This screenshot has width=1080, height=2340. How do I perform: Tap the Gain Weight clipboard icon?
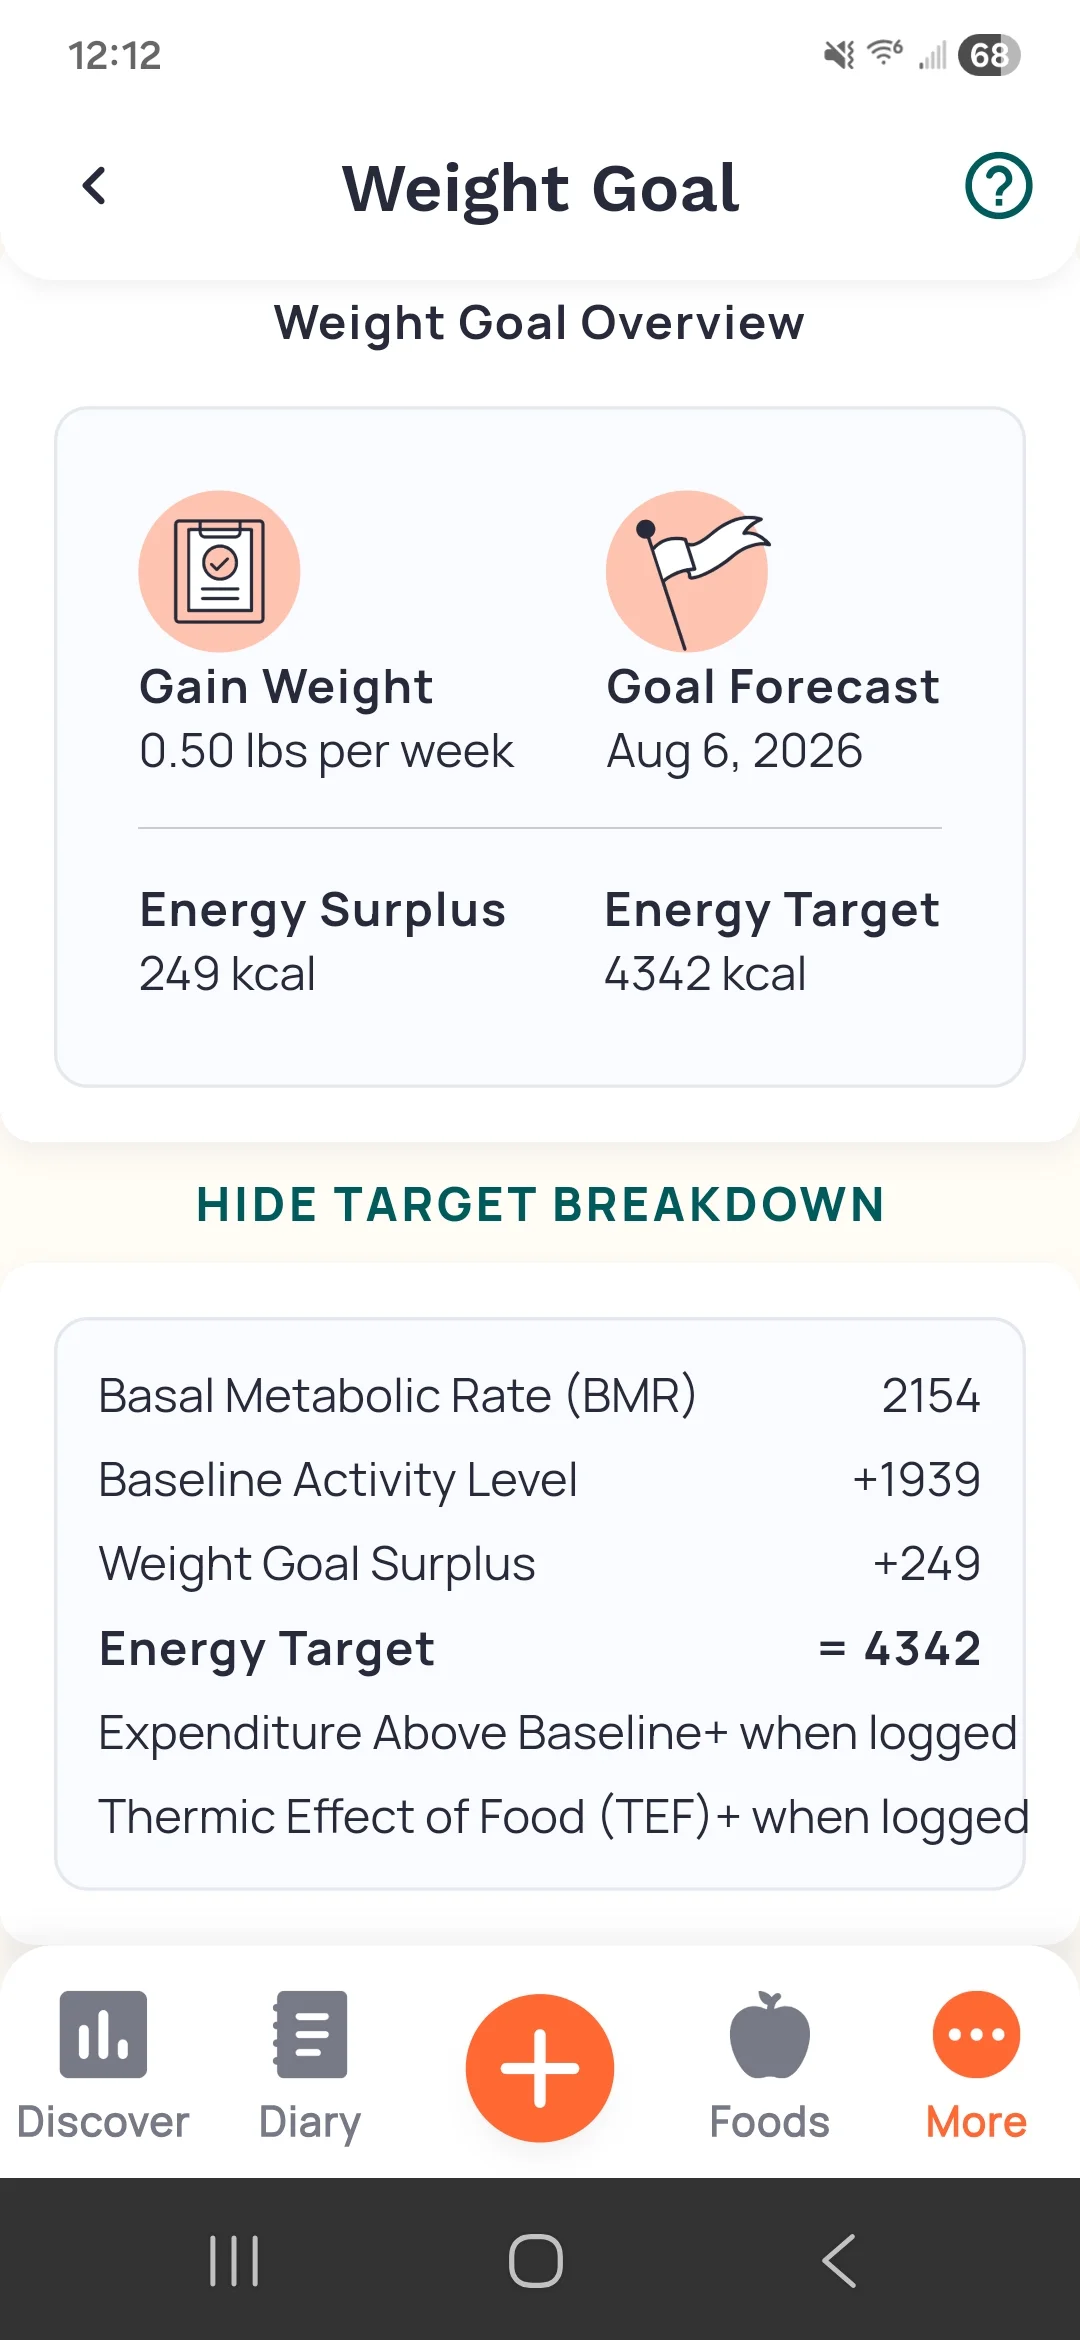(x=219, y=571)
